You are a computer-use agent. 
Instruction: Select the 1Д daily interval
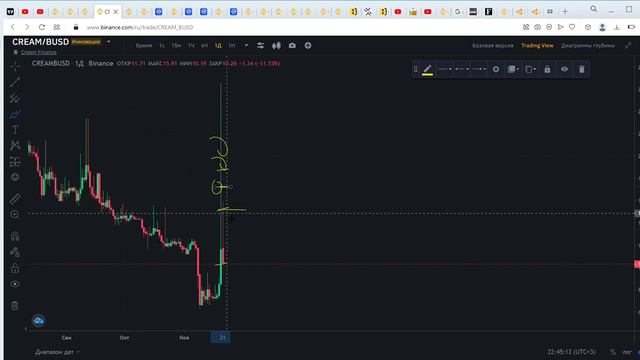[x=218, y=46]
